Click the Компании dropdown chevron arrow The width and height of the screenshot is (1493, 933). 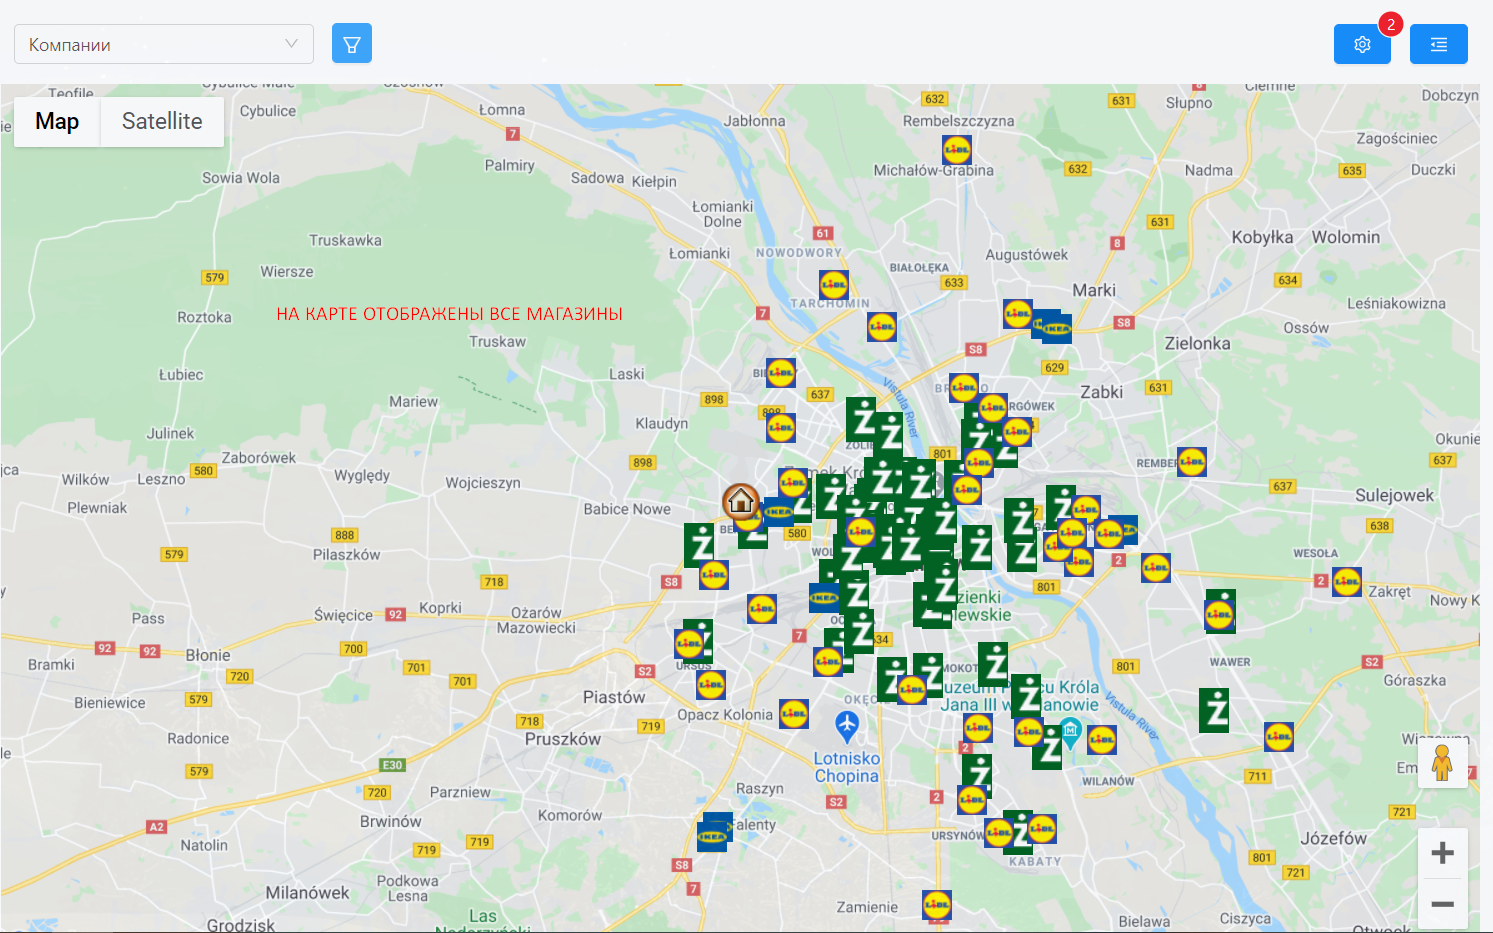(x=291, y=44)
